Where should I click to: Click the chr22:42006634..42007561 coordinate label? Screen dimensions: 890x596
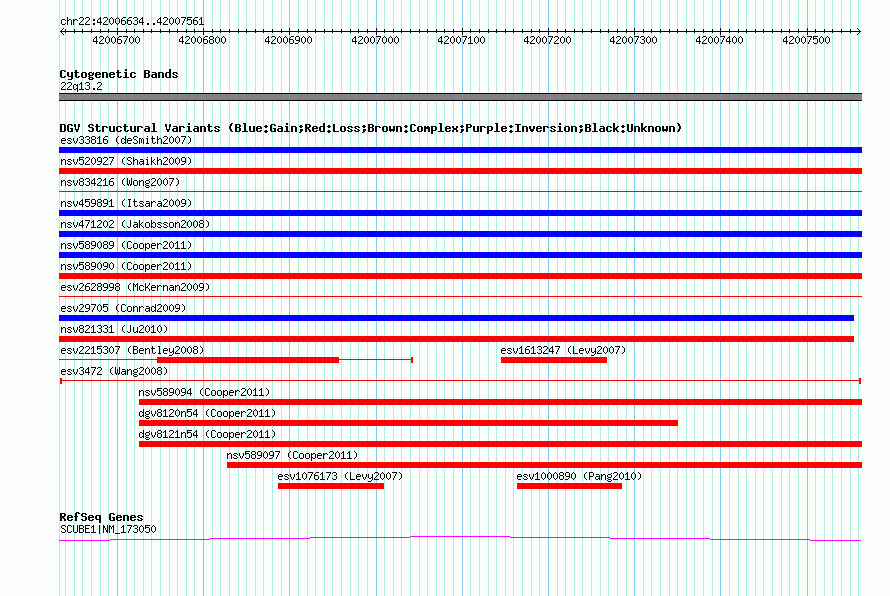(x=132, y=22)
